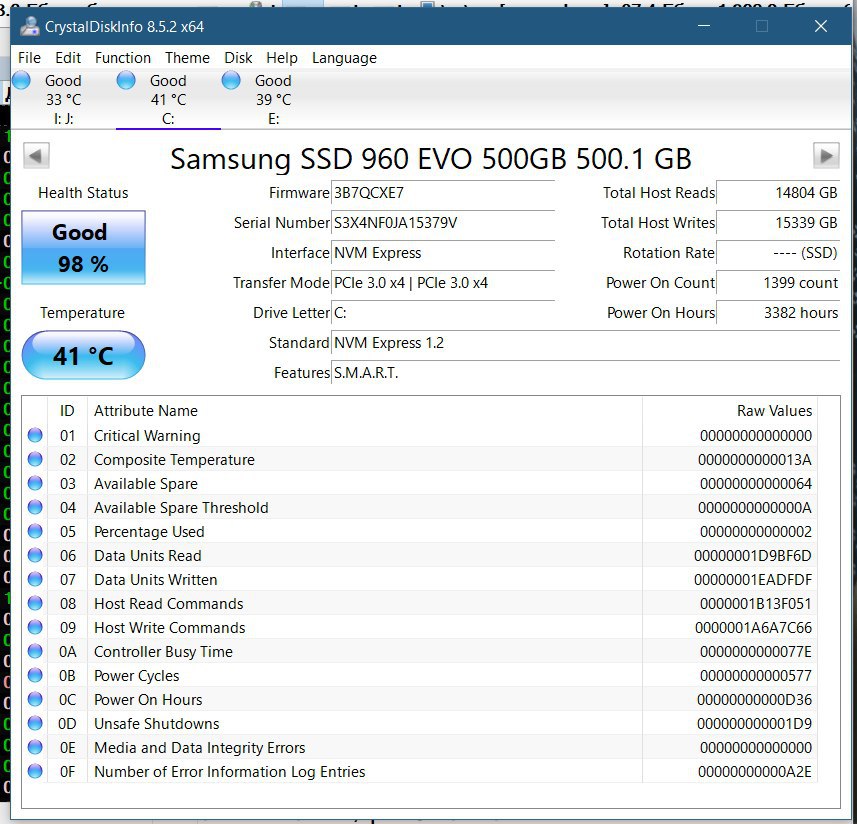857x824 pixels.
Task: Click the Raw Values column header
Action: [730, 411]
